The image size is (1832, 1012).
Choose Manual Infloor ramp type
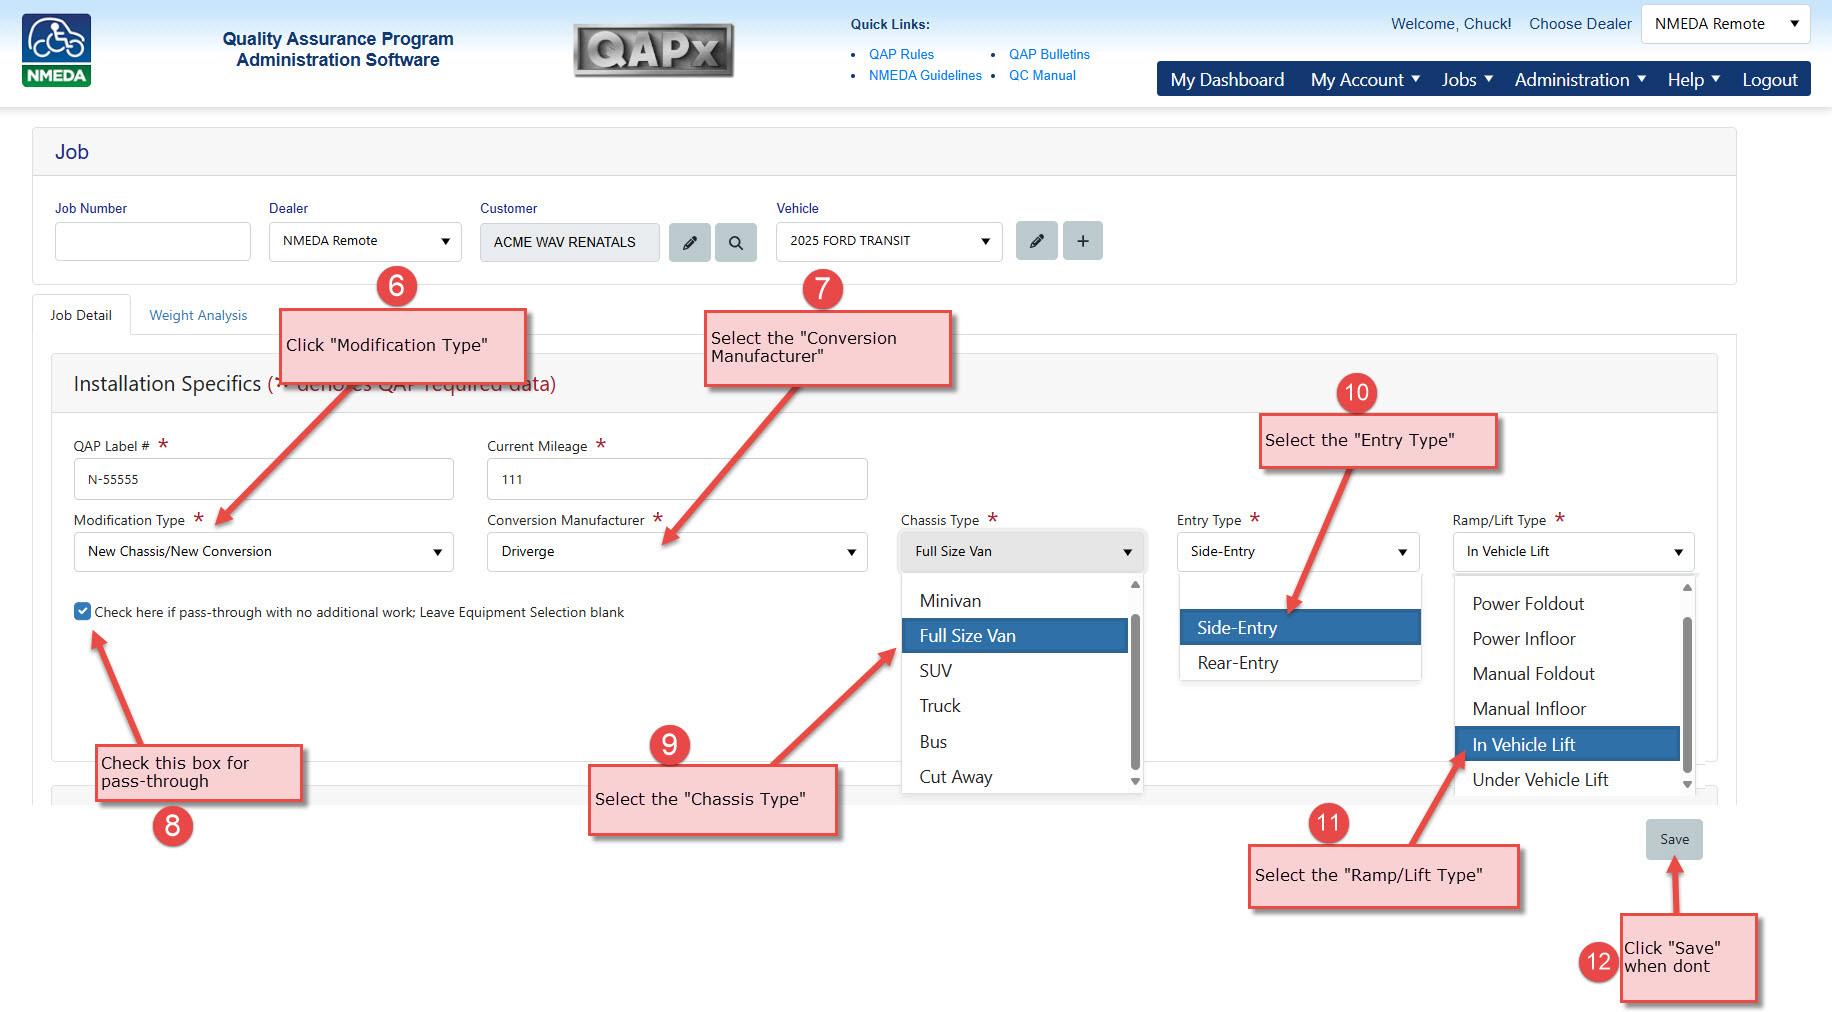click(x=1568, y=709)
